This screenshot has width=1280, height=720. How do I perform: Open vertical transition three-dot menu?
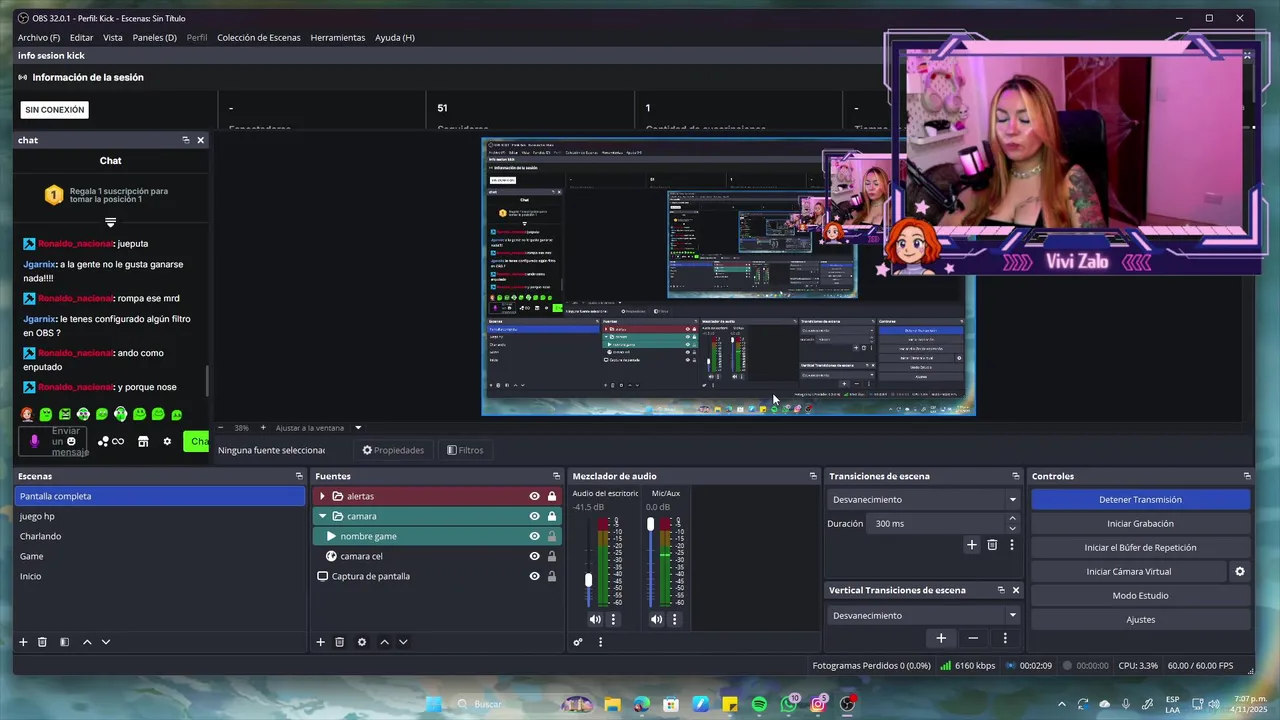pyautogui.click(x=1005, y=638)
